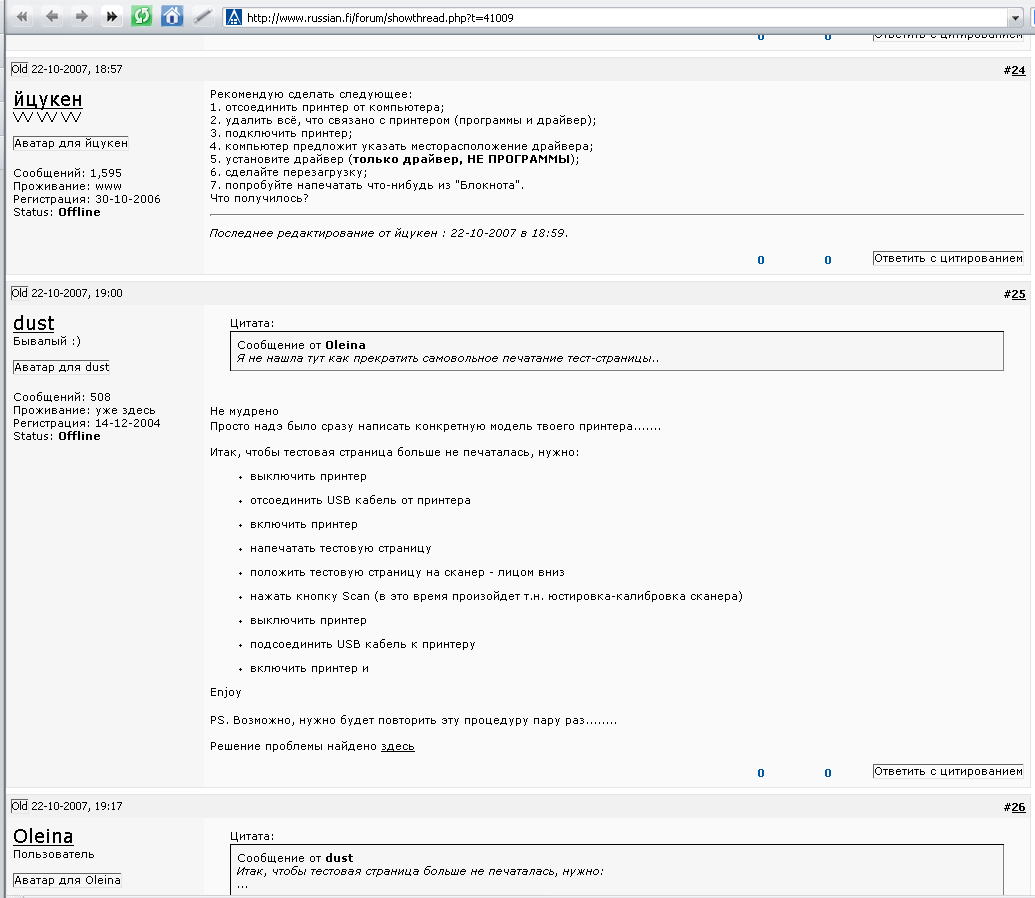Click 'Enjoy' text in dust's post
This screenshot has height=898, width=1035.
pos(226,692)
